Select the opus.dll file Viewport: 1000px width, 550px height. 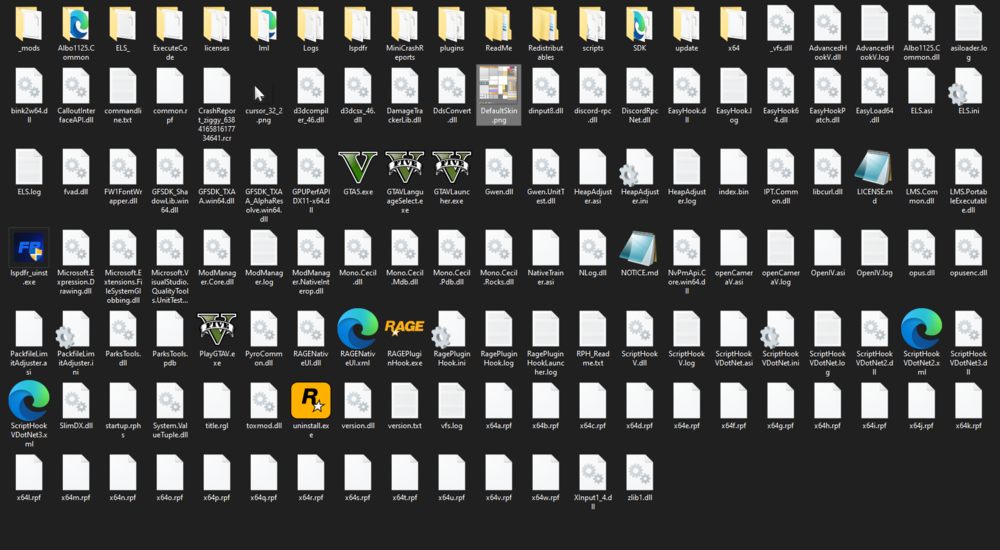pyautogui.click(x=921, y=248)
